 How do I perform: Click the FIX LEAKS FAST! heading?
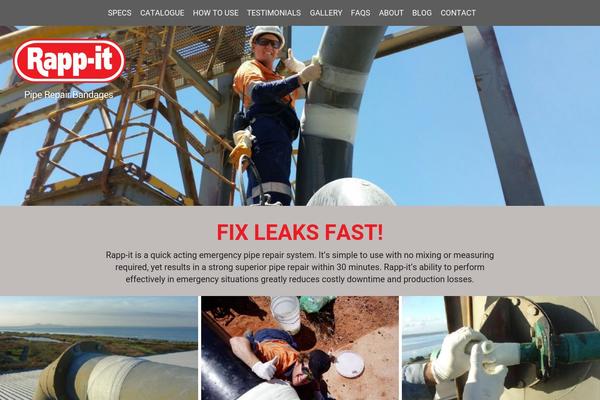300,232
